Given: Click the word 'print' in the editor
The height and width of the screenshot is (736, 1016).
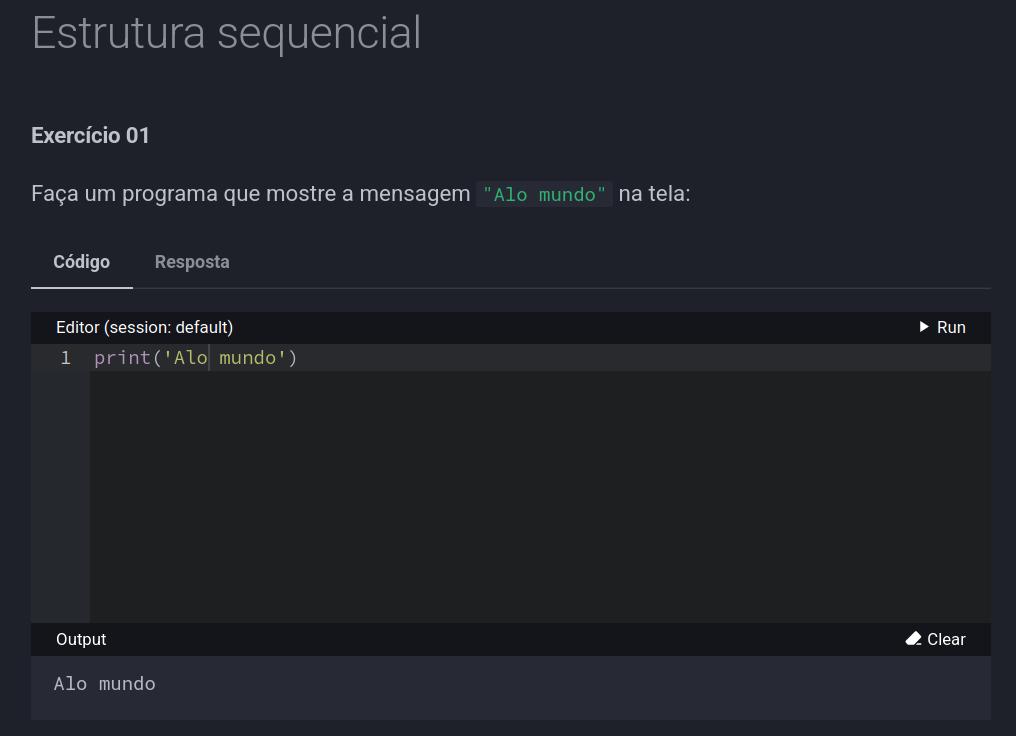Looking at the screenshot, I should pyautogui.click(x=122, y=358).
